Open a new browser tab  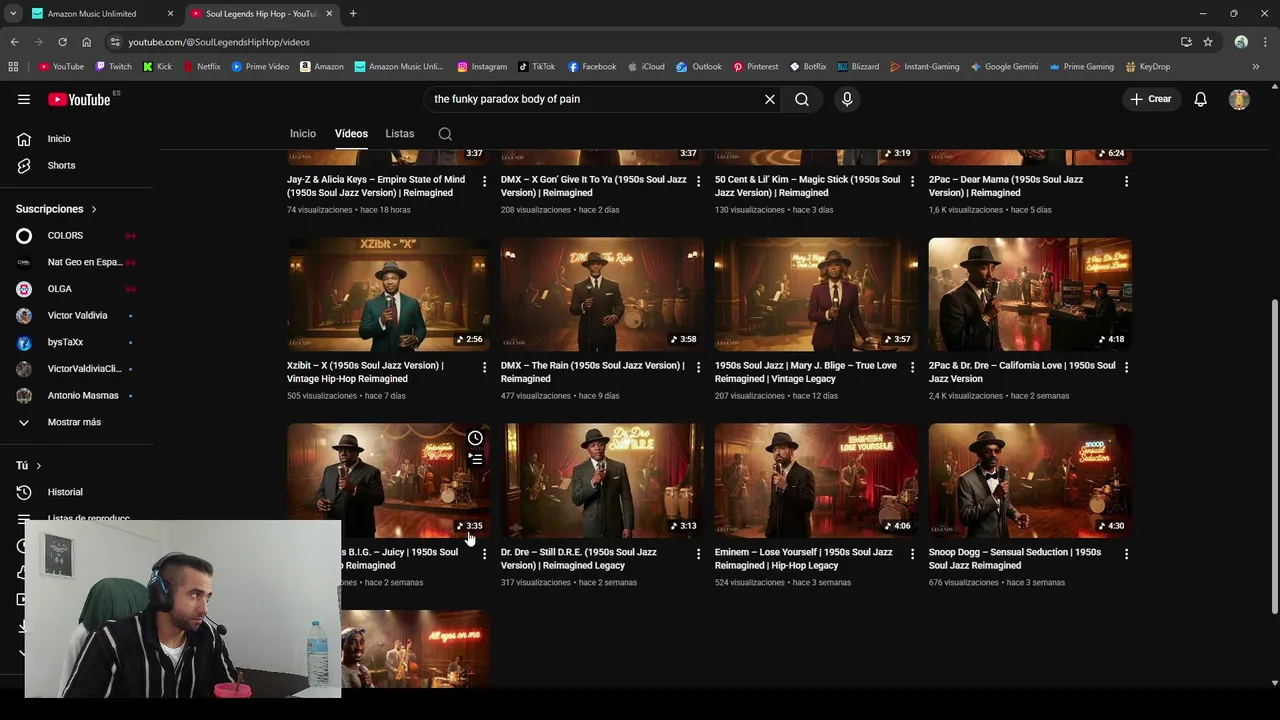(x=353, y=14)
